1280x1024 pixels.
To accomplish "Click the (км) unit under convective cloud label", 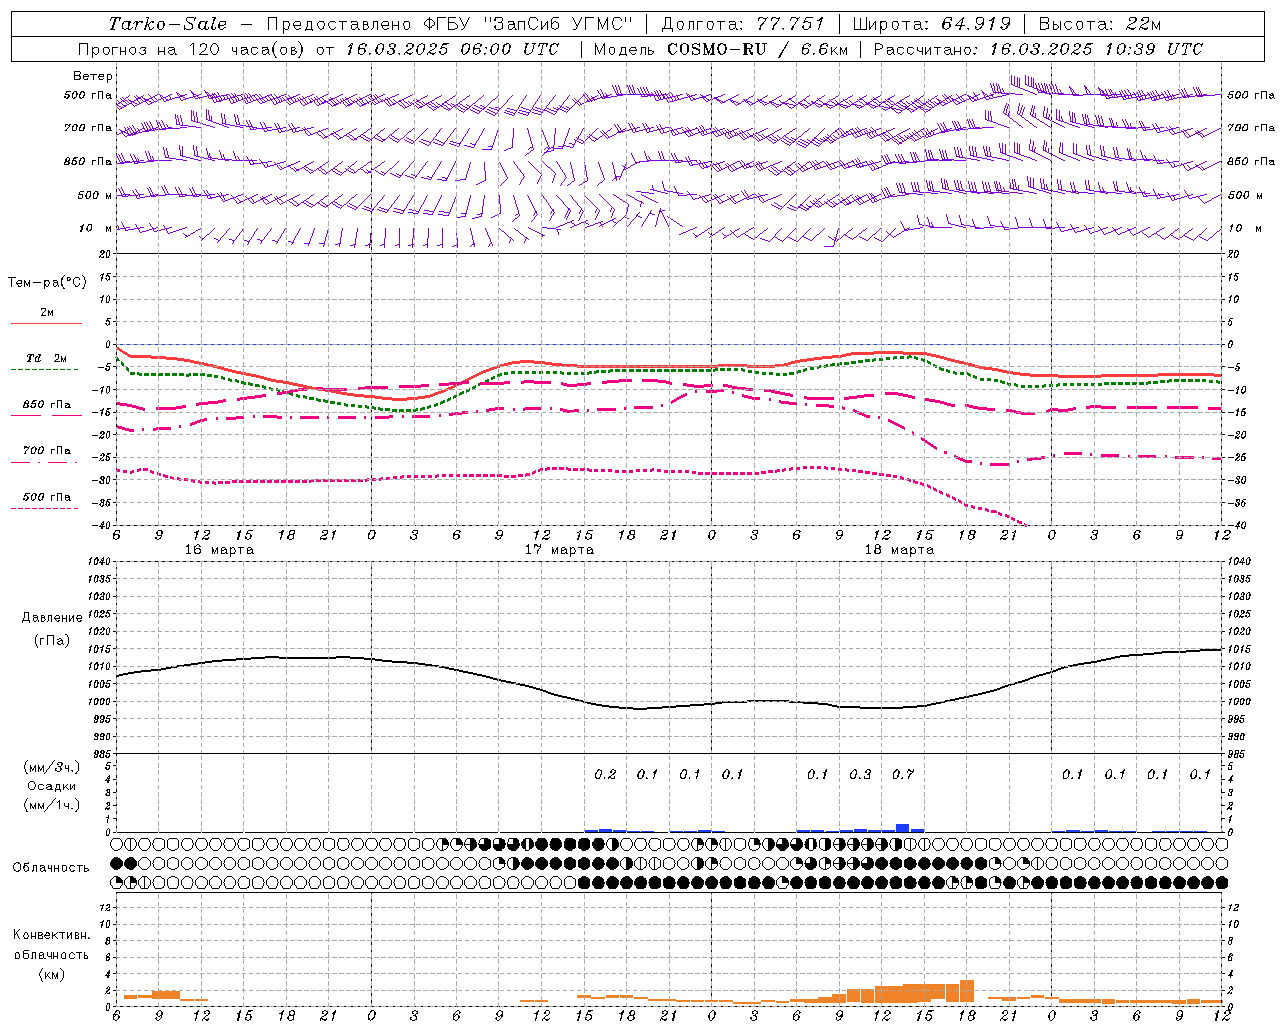I will pos(52,974).
